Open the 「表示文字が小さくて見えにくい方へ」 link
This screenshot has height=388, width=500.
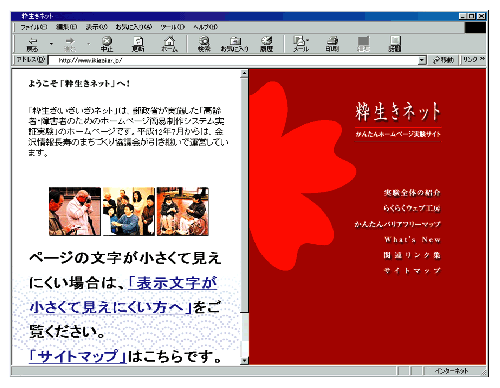tap(123, 295)
